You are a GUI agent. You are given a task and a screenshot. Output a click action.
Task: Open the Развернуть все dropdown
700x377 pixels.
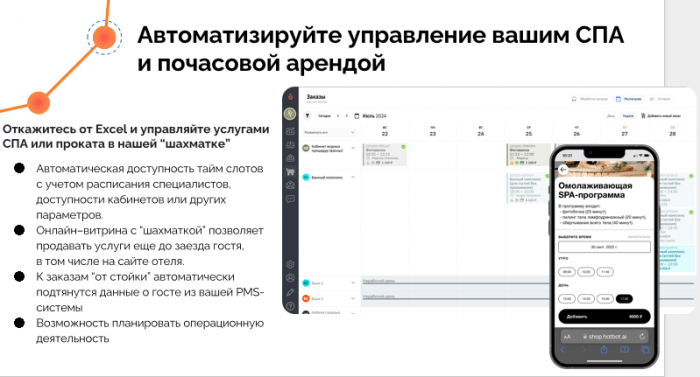[x=329, y=132]
